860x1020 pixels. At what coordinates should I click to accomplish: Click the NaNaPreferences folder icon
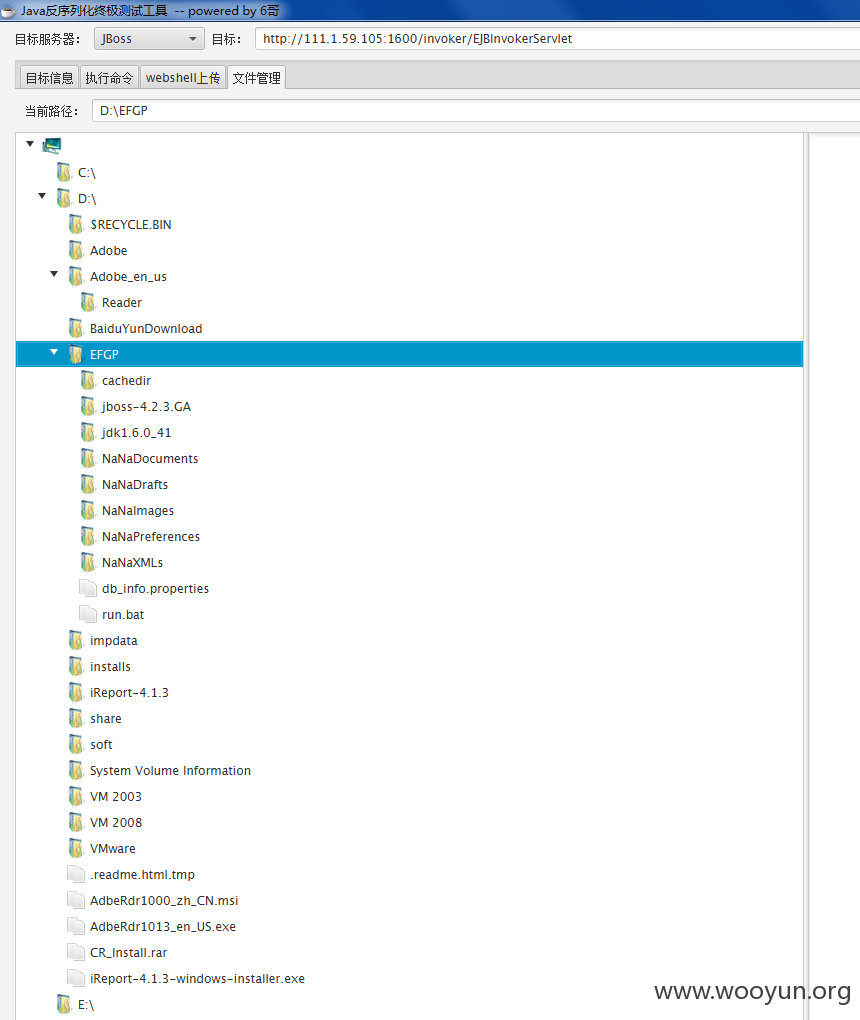(x=88, y=537)
